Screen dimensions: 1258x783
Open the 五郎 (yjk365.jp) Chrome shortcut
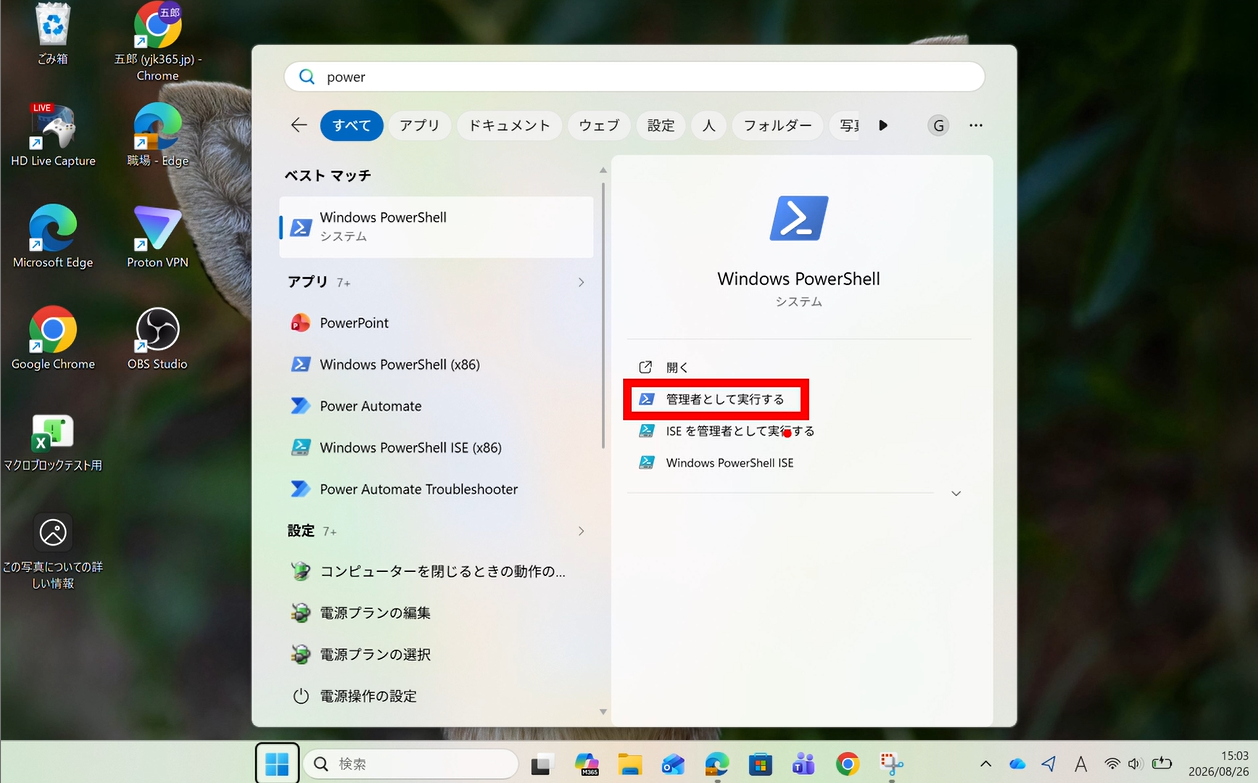tap(157, 41)
